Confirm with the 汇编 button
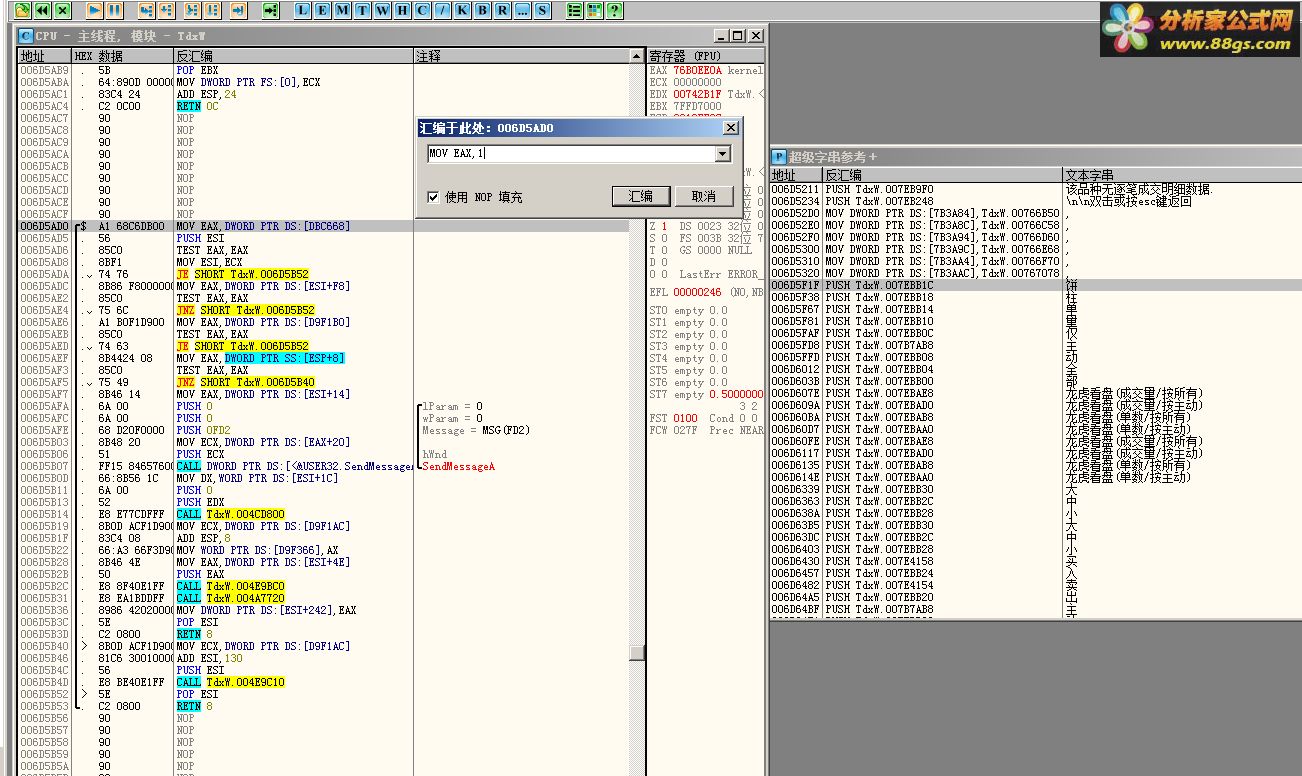Image resolution: width=1302 pixels, height=776 pixels. 641,196
